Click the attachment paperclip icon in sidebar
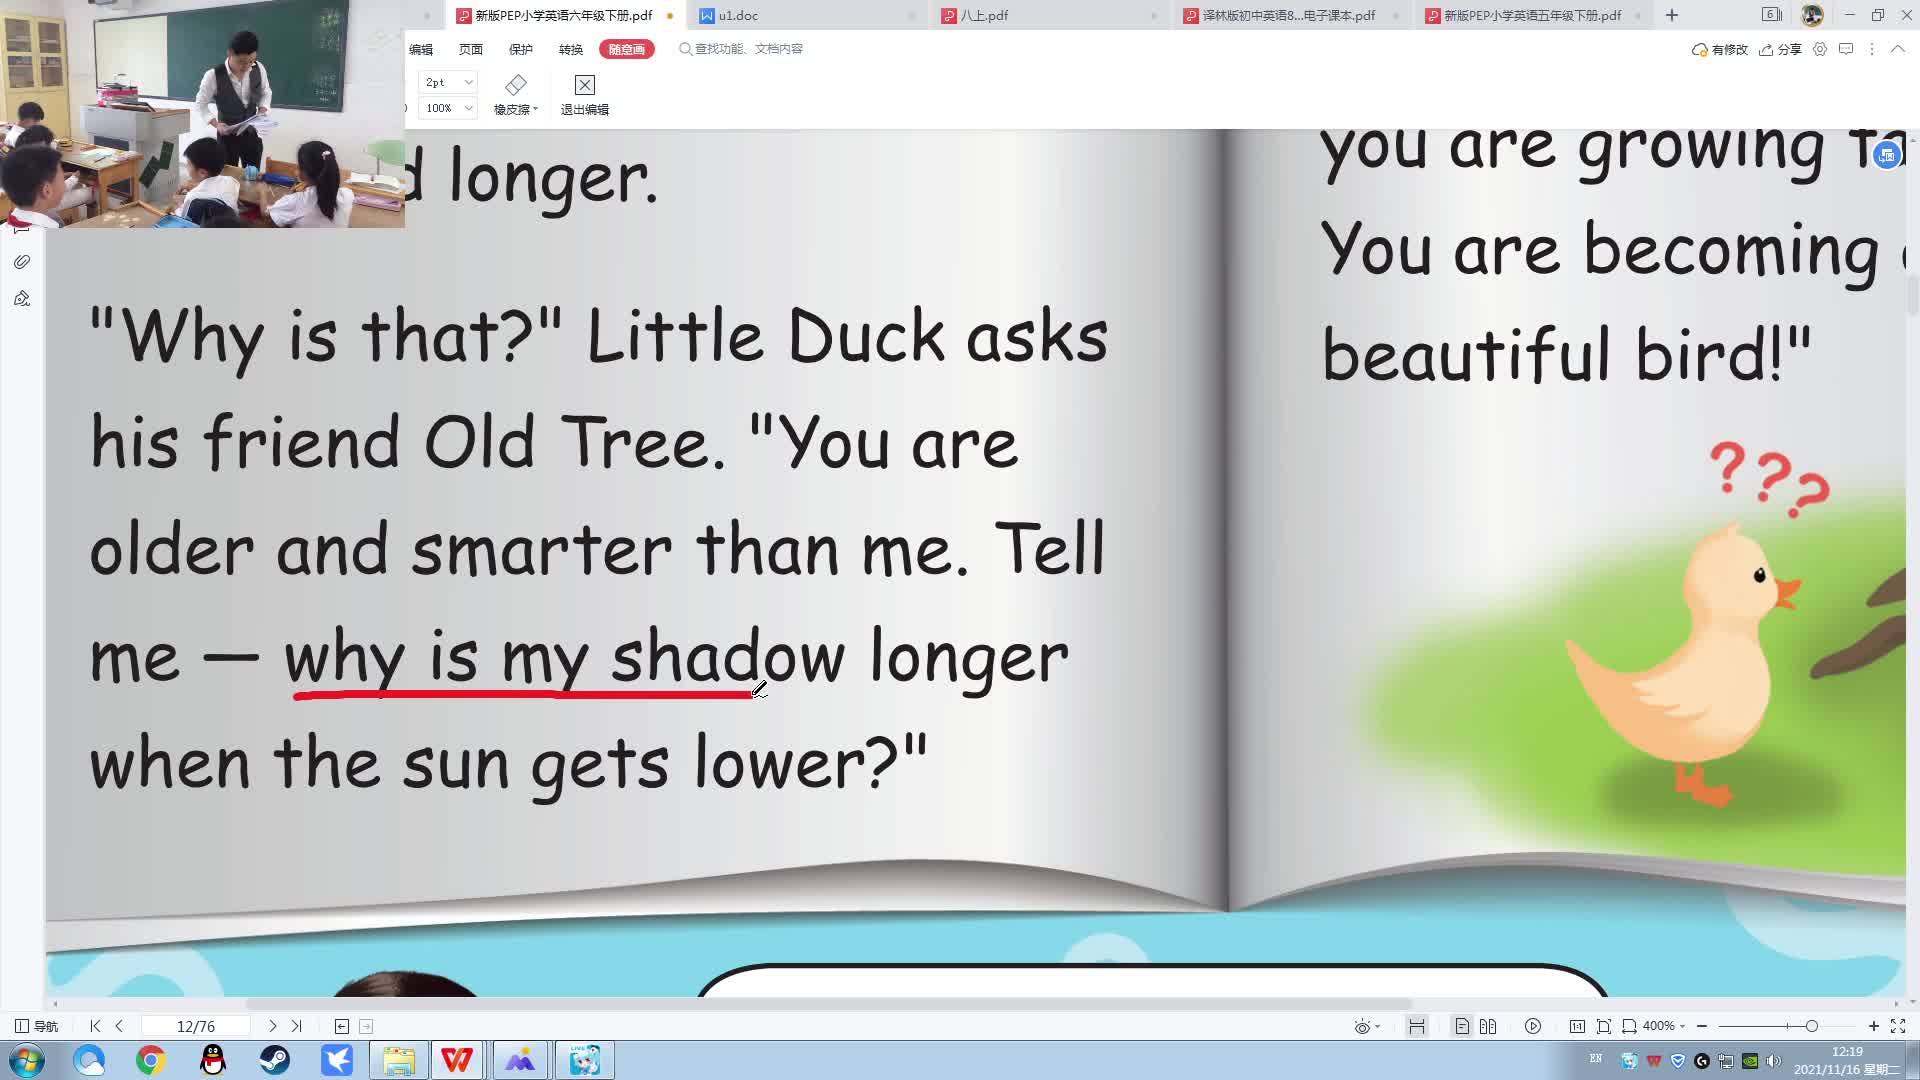This screenshot has height=1080, width=1920. 22,262
